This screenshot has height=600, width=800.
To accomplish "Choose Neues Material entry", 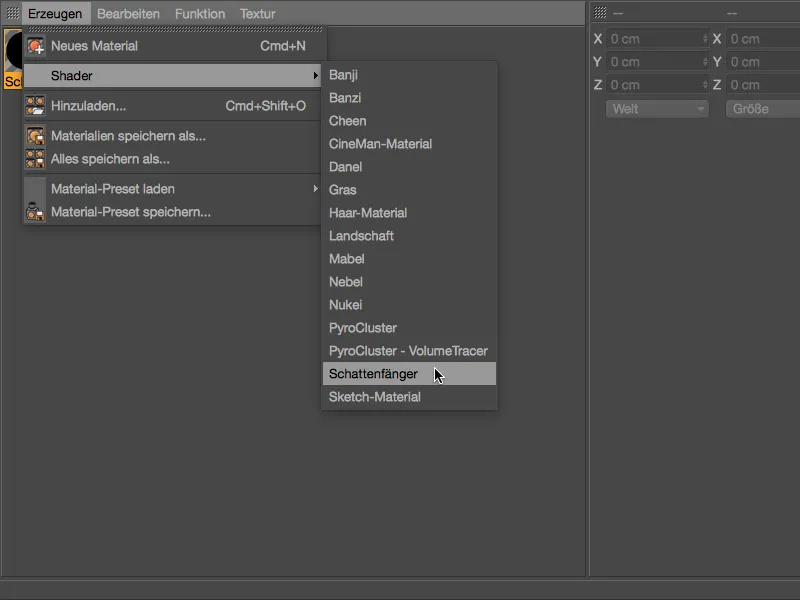I will pos(172,46).
